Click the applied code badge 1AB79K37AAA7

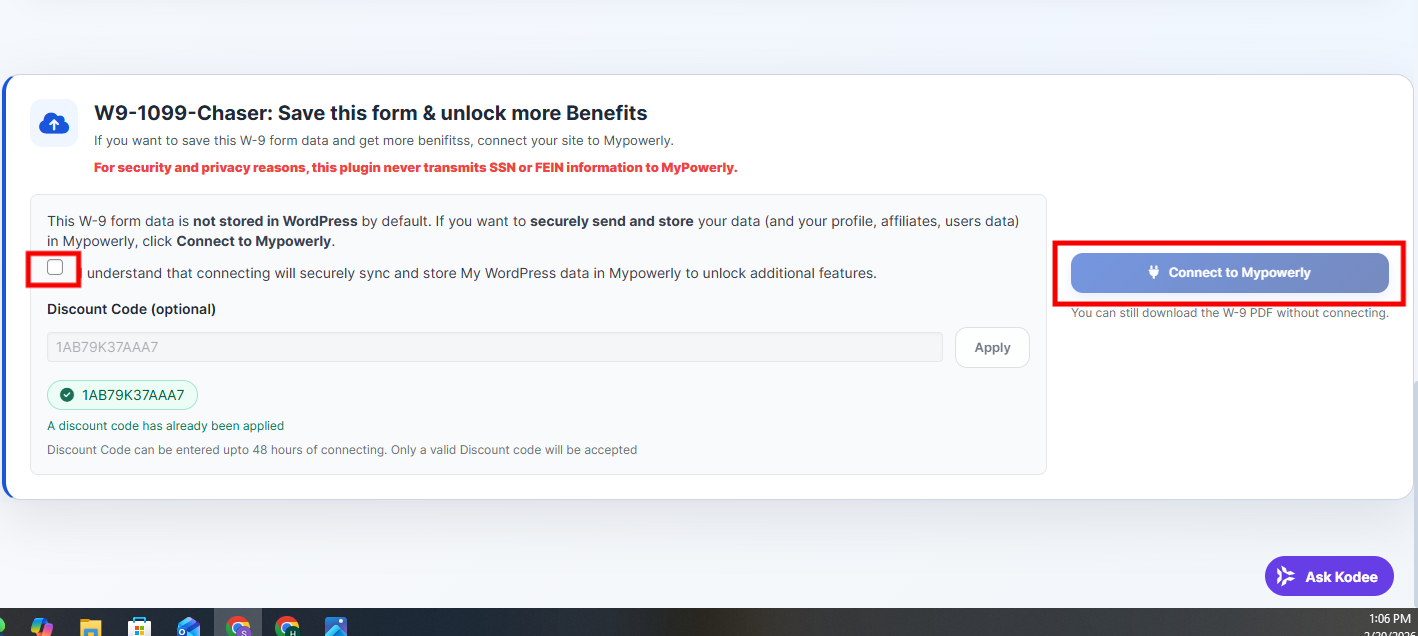click(x=122, y=395)
